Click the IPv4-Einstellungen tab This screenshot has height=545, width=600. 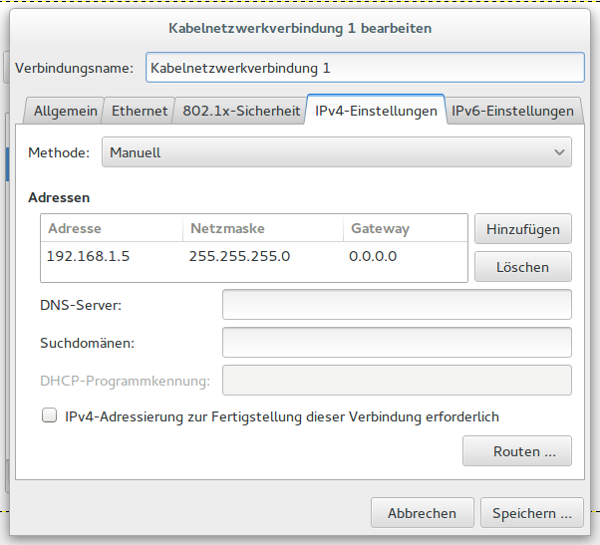click(376, 111)
